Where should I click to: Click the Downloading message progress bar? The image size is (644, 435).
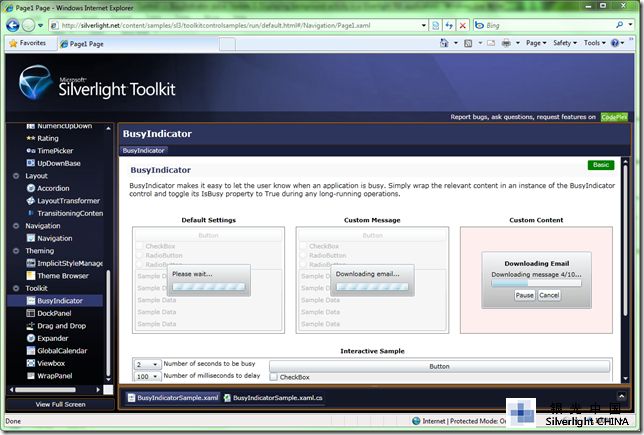536,283
